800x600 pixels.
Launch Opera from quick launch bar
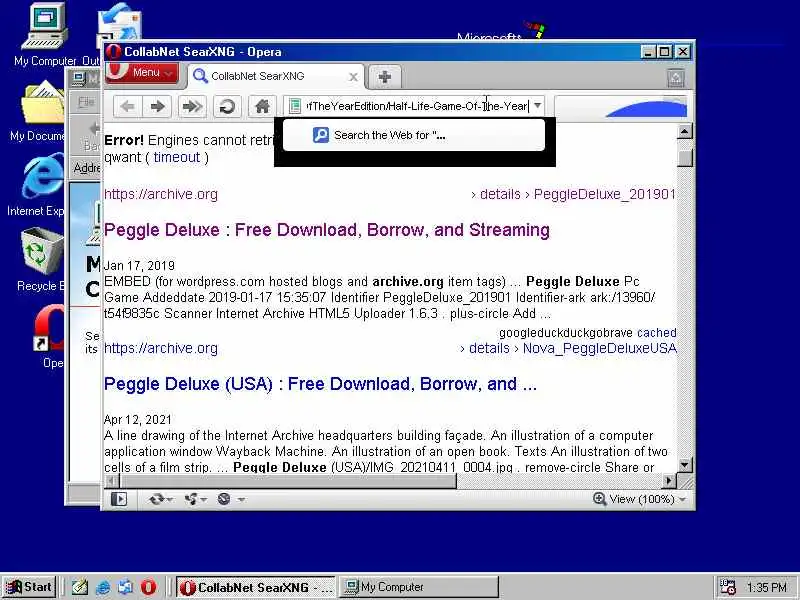tap(148, 587)
